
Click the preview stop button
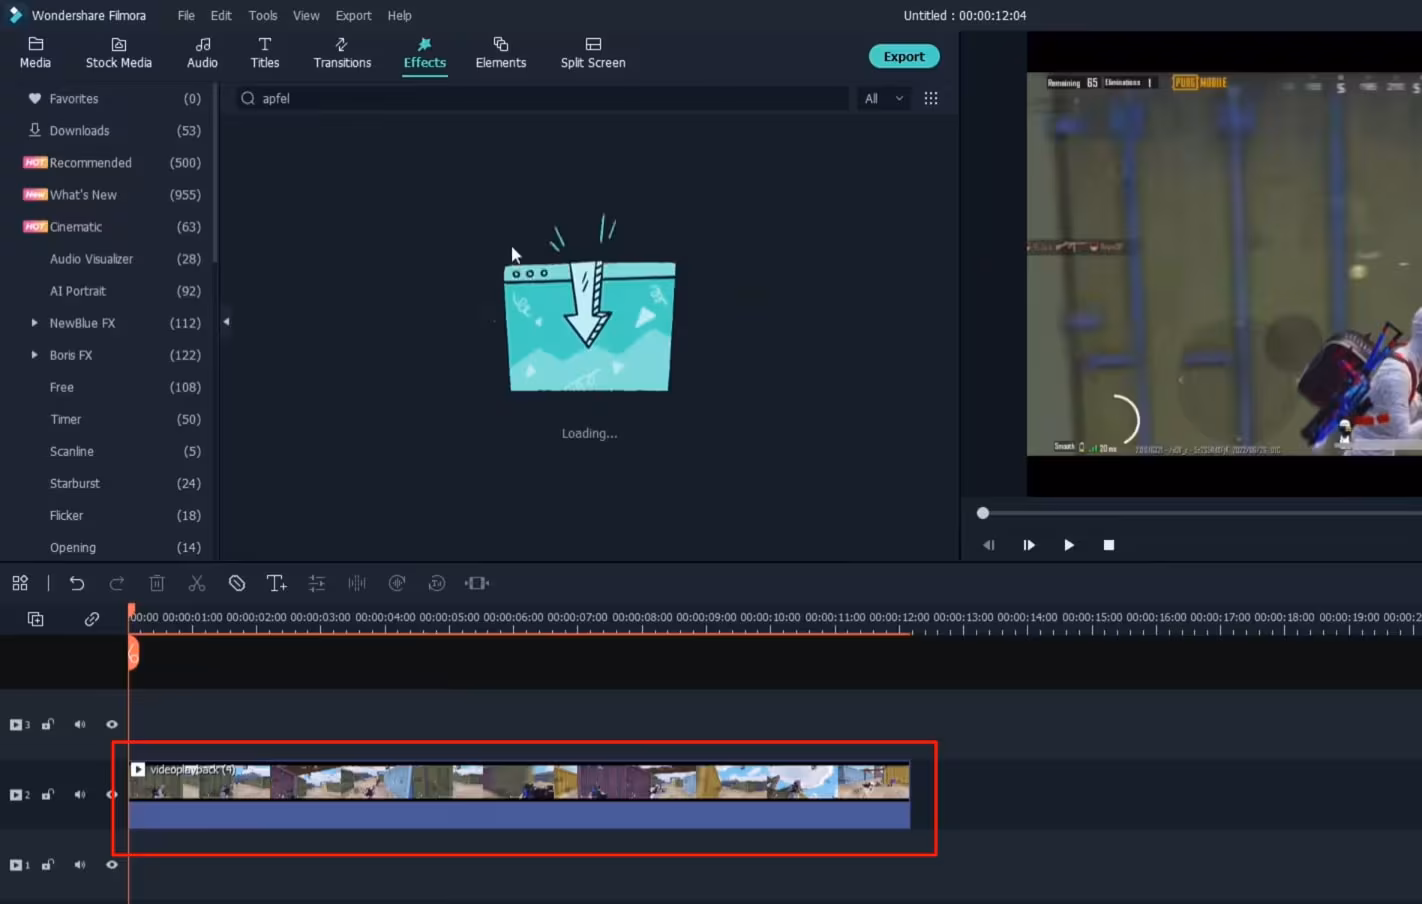(x=1109, y=545)
